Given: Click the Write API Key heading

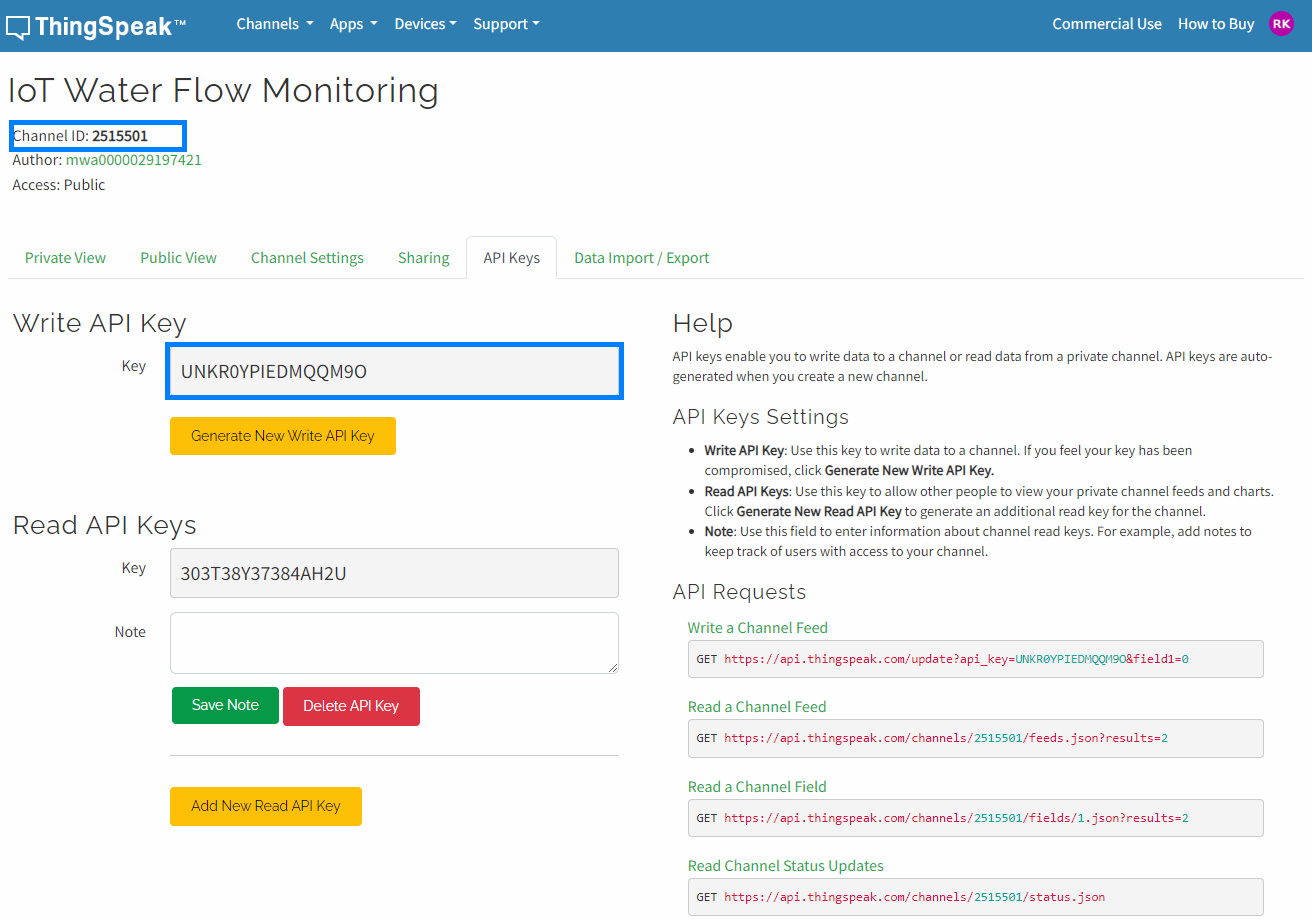Looking at the screenshot, I should pos(100,323).
